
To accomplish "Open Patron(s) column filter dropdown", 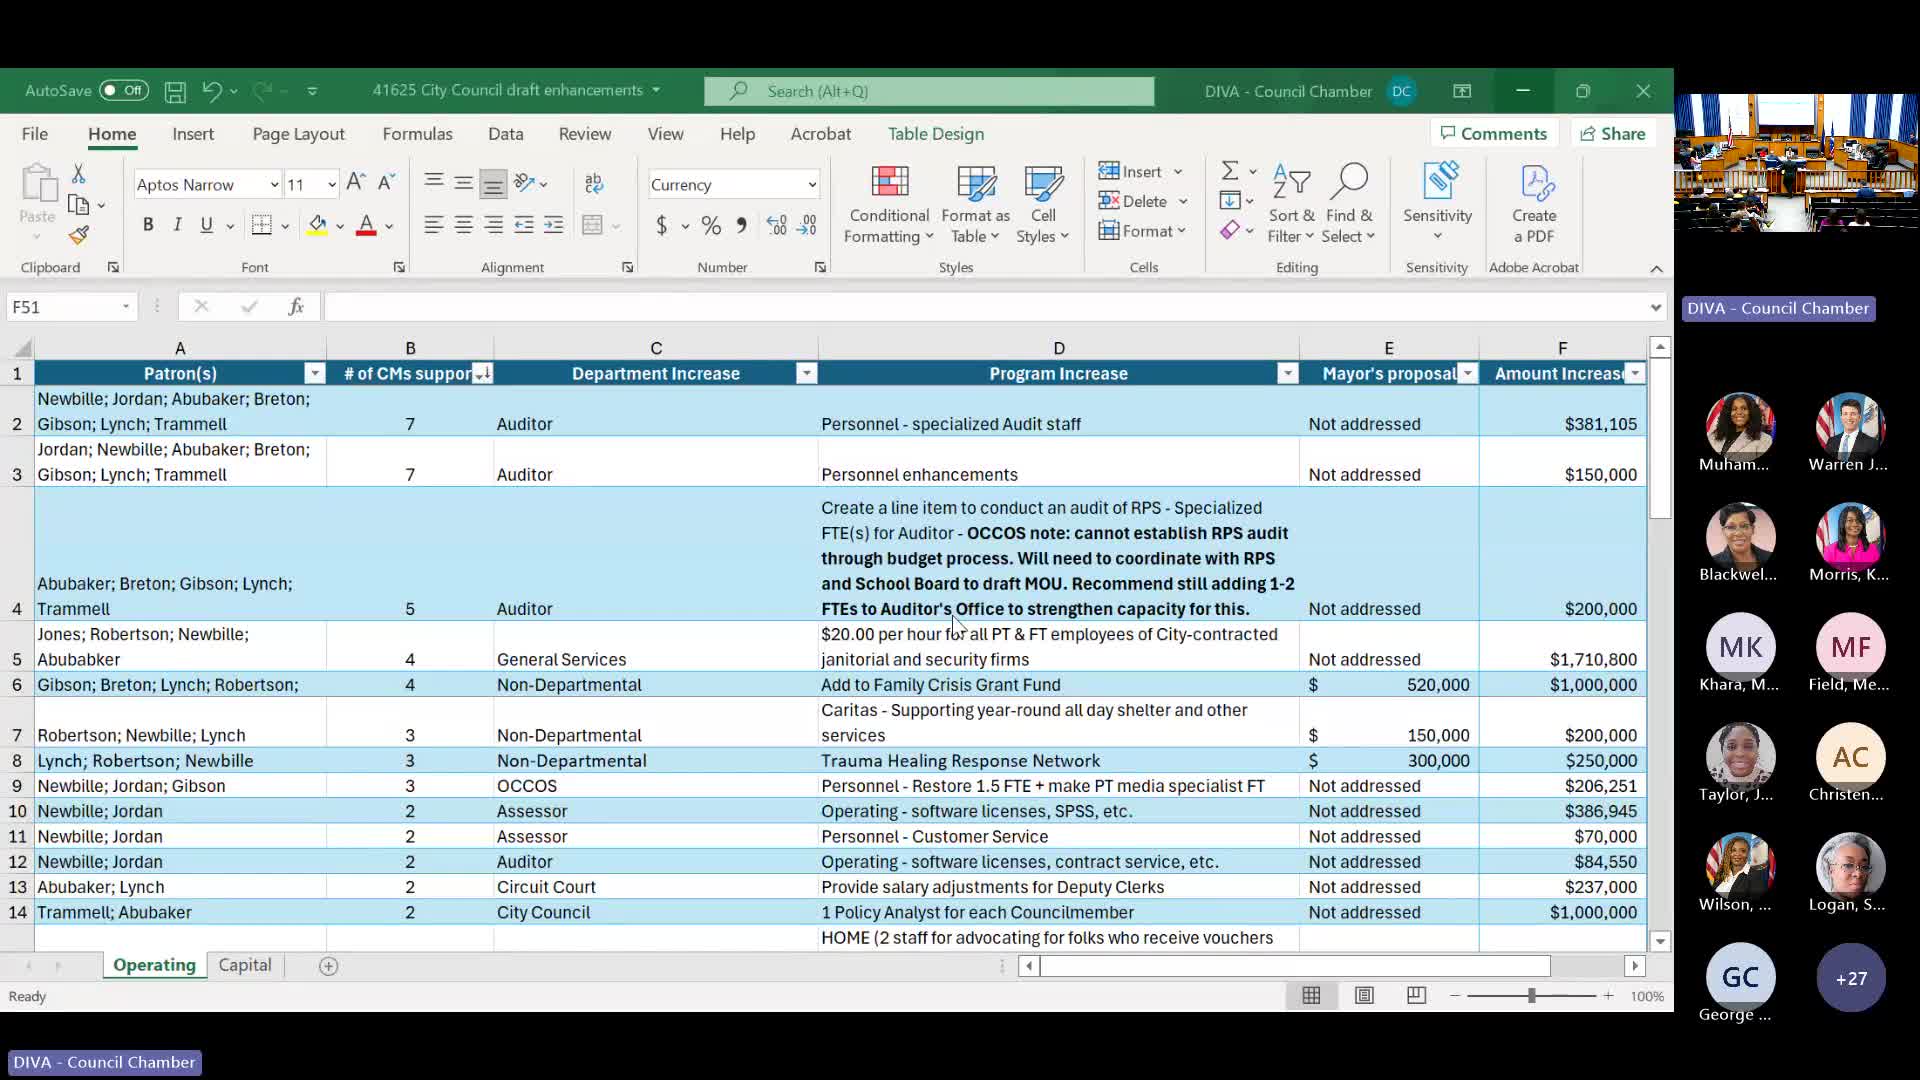I will point(315,374).
